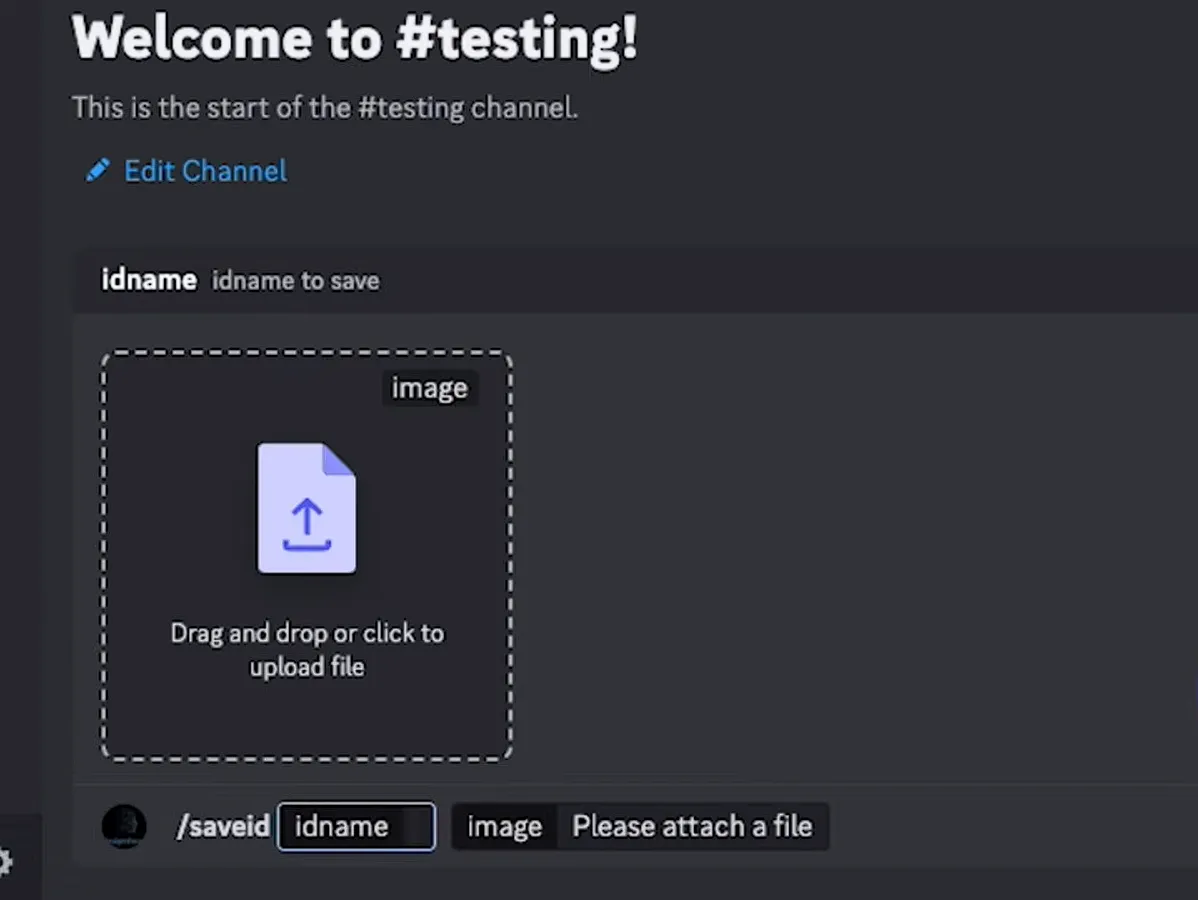Click the dark left sidebar strip
1198x900 pixels.
pyautogui.click(x=20, y=400)
